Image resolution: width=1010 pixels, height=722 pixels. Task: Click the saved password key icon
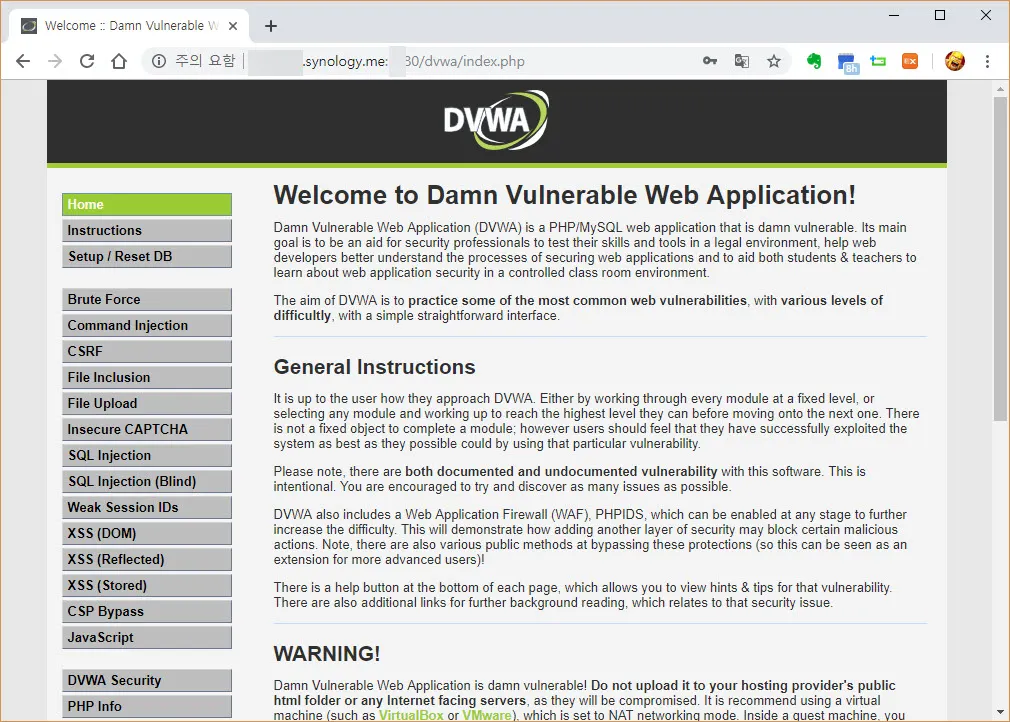point(709,61)
